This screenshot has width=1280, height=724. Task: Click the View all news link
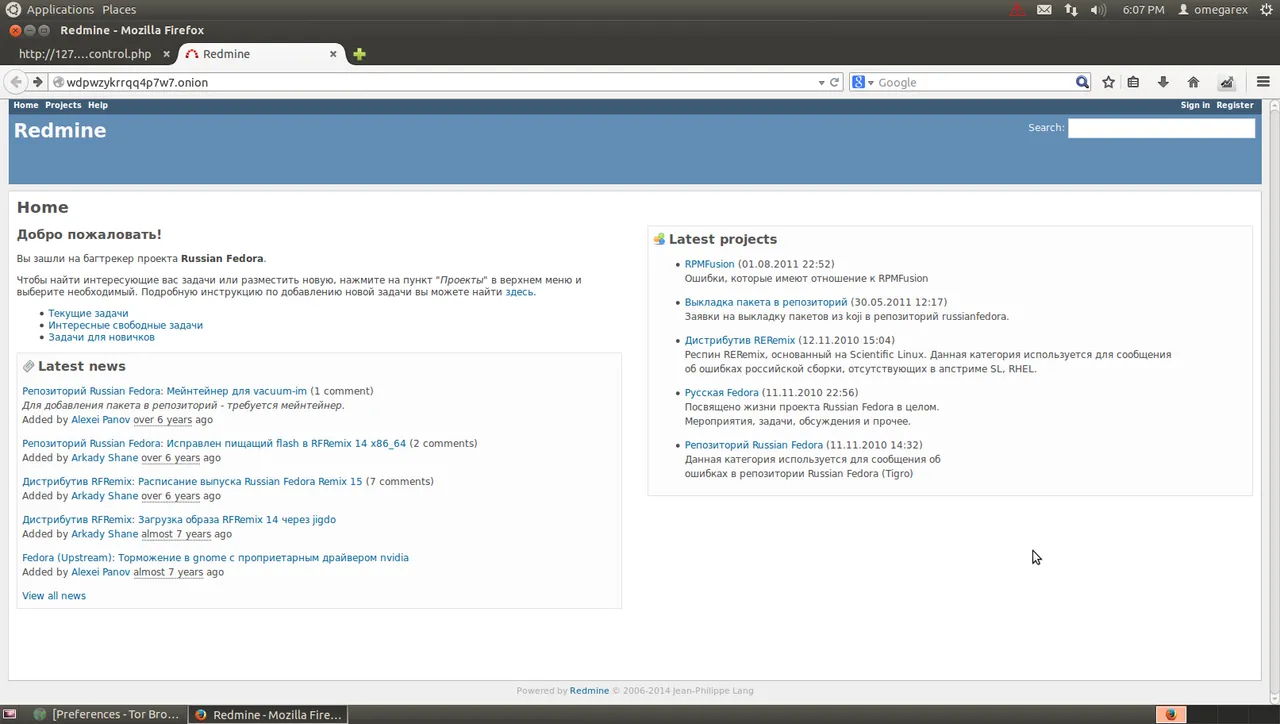(54, 596)
